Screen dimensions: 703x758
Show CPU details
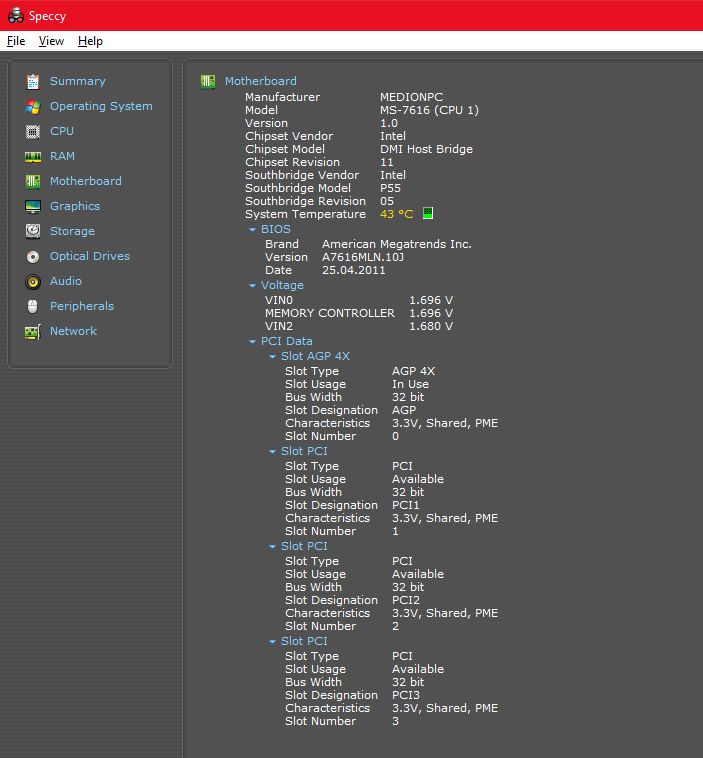click(x=62, y=131)
